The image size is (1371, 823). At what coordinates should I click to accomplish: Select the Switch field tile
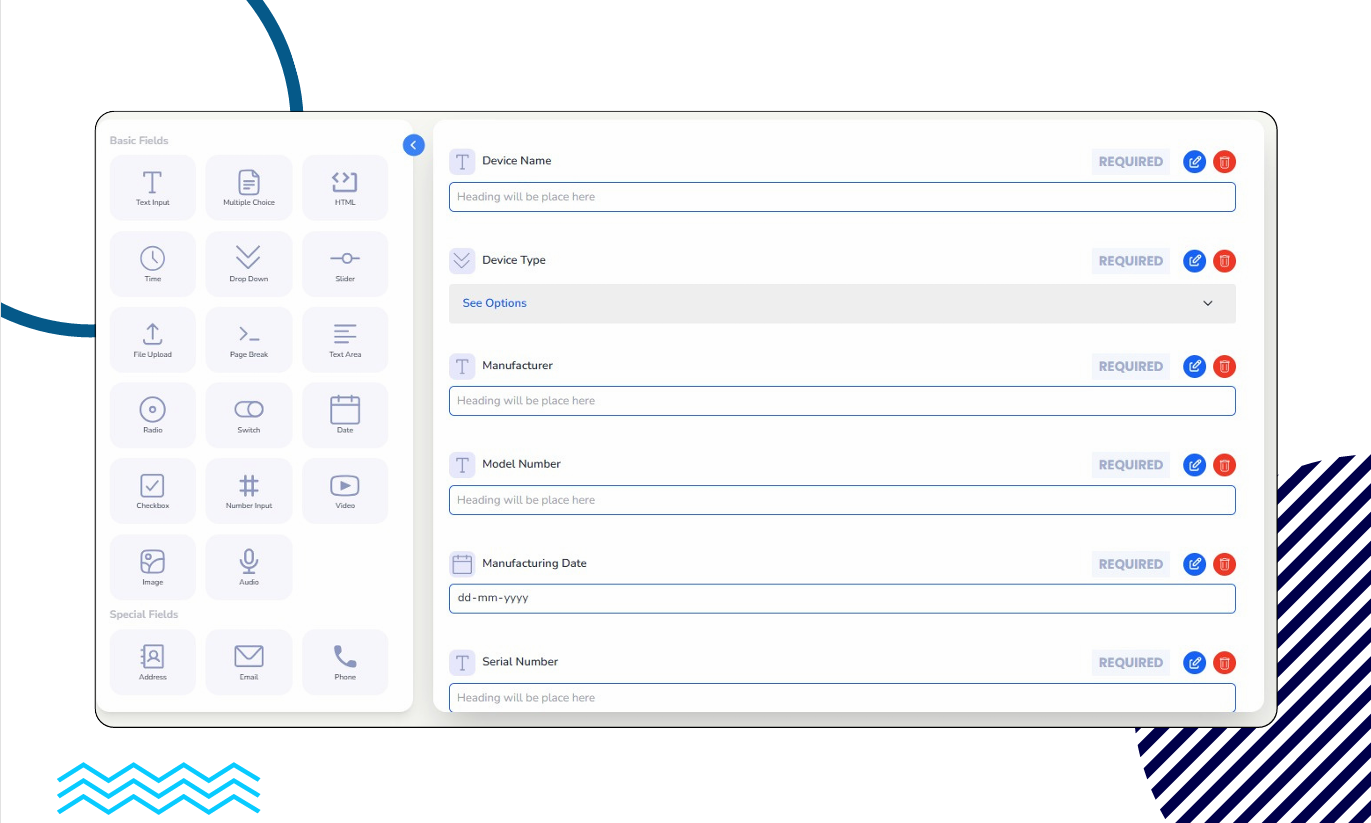pyautogui.click(x=249, y=414)
